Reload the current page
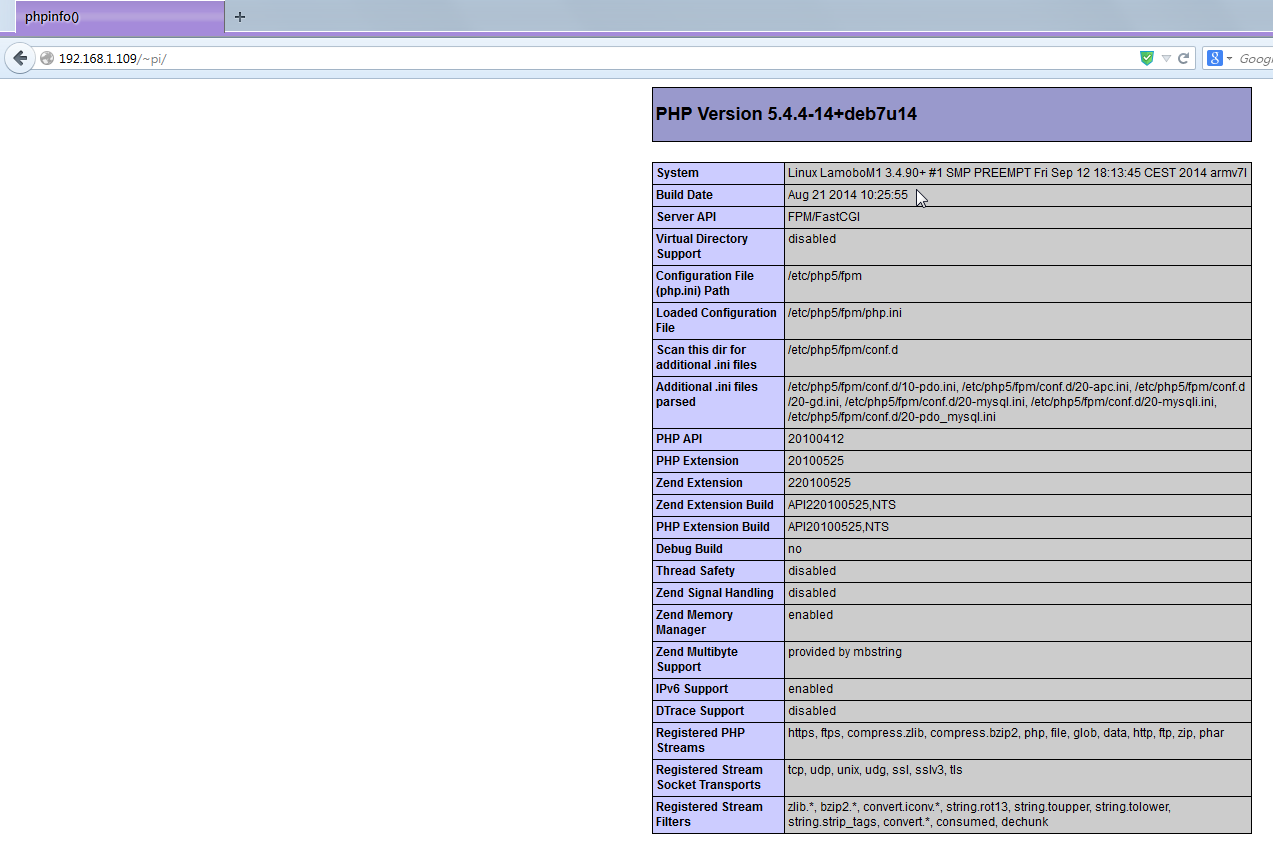The height and width of the screenshot is (845, 1273). (x=1184, y=59)
